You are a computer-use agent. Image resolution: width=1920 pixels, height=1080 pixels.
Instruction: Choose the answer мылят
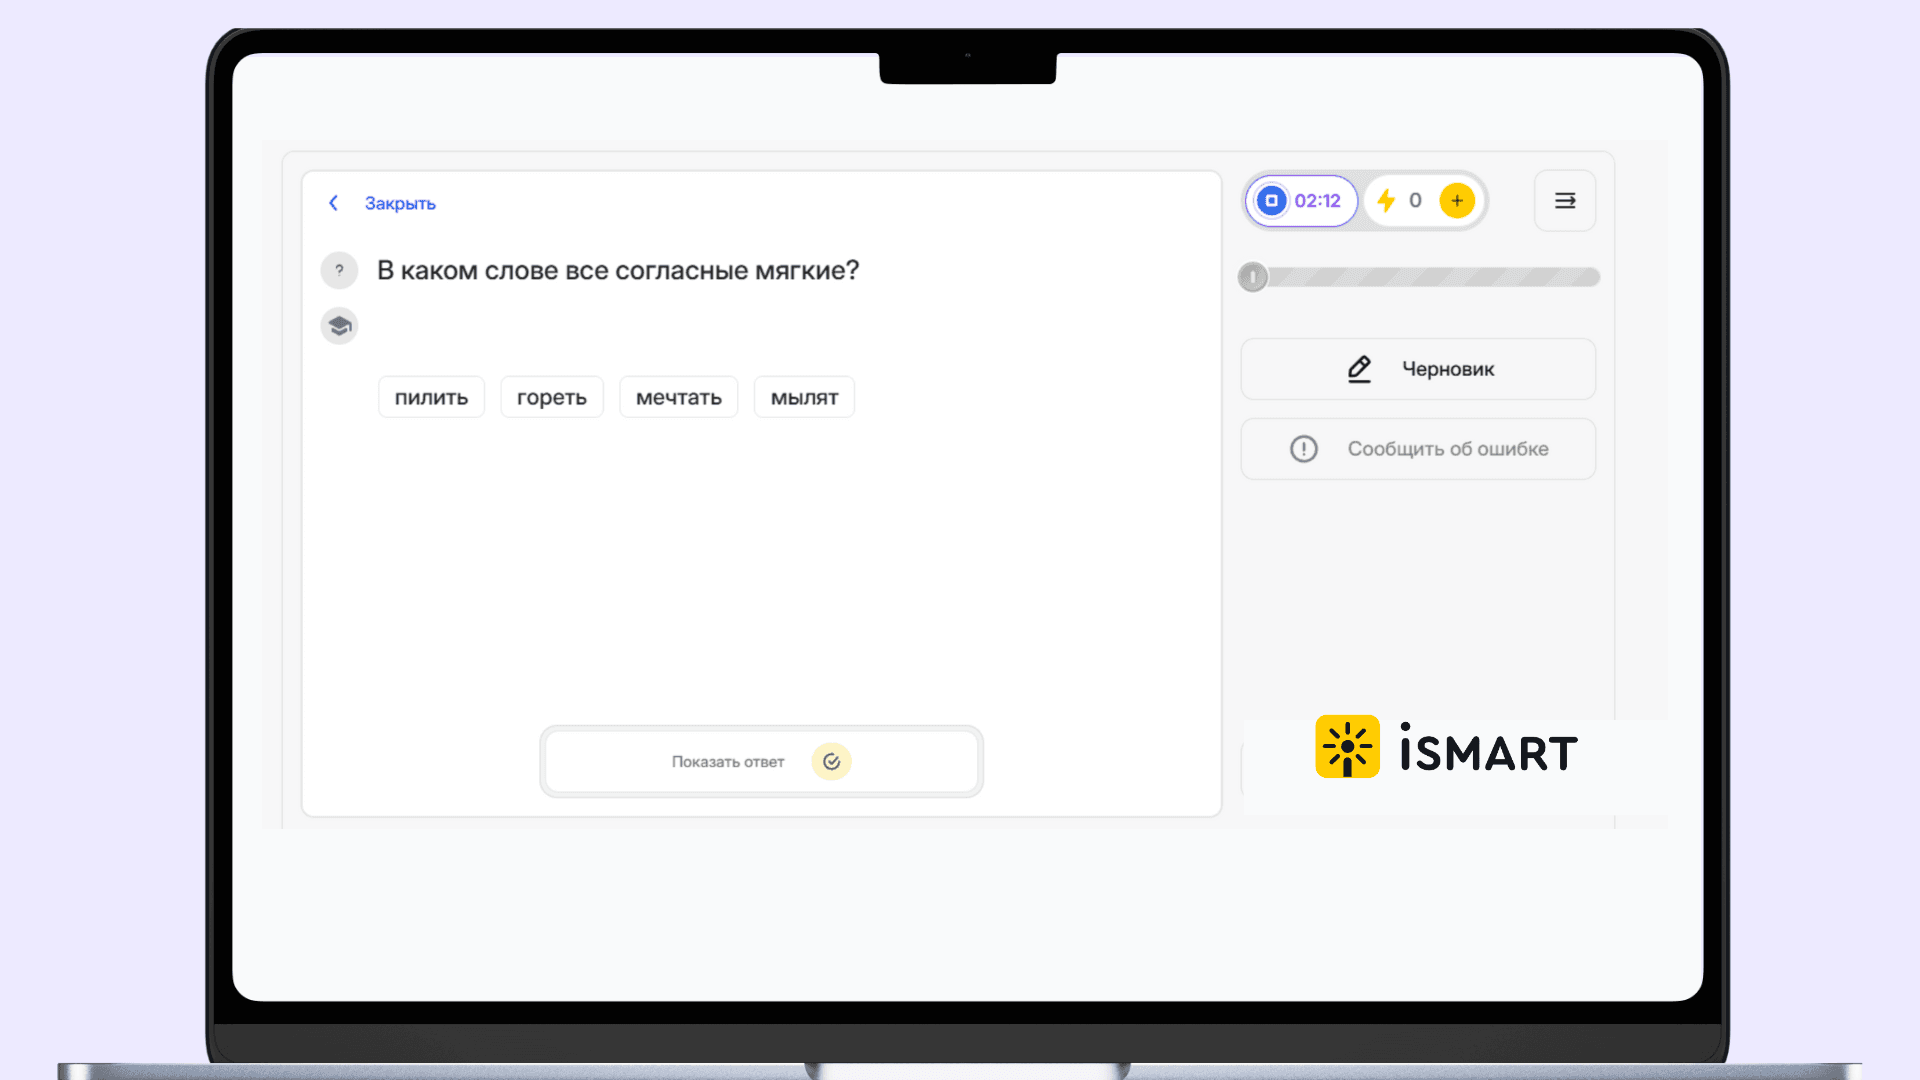tap(804, 397)
